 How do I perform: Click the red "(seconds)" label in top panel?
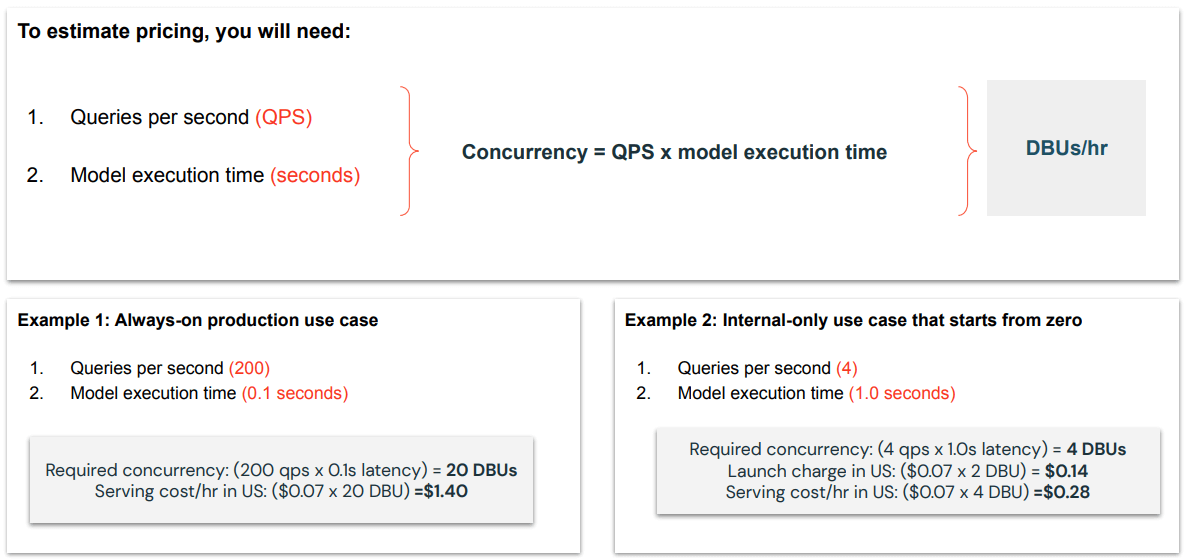point(315,175)
